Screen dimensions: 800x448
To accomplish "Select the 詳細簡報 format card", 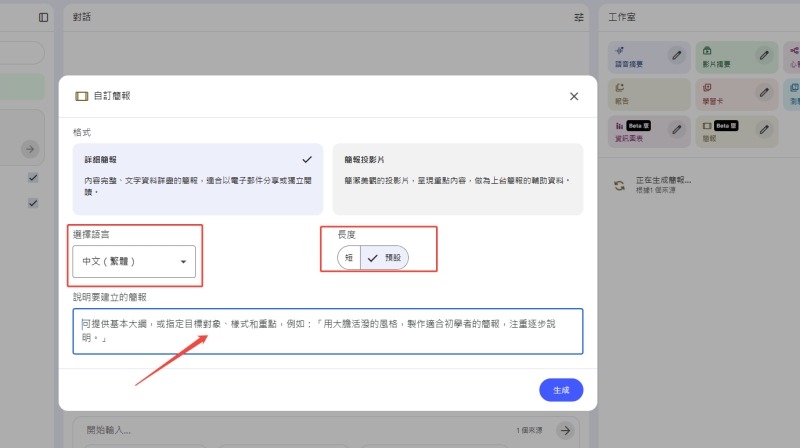I will pos(198,179).
